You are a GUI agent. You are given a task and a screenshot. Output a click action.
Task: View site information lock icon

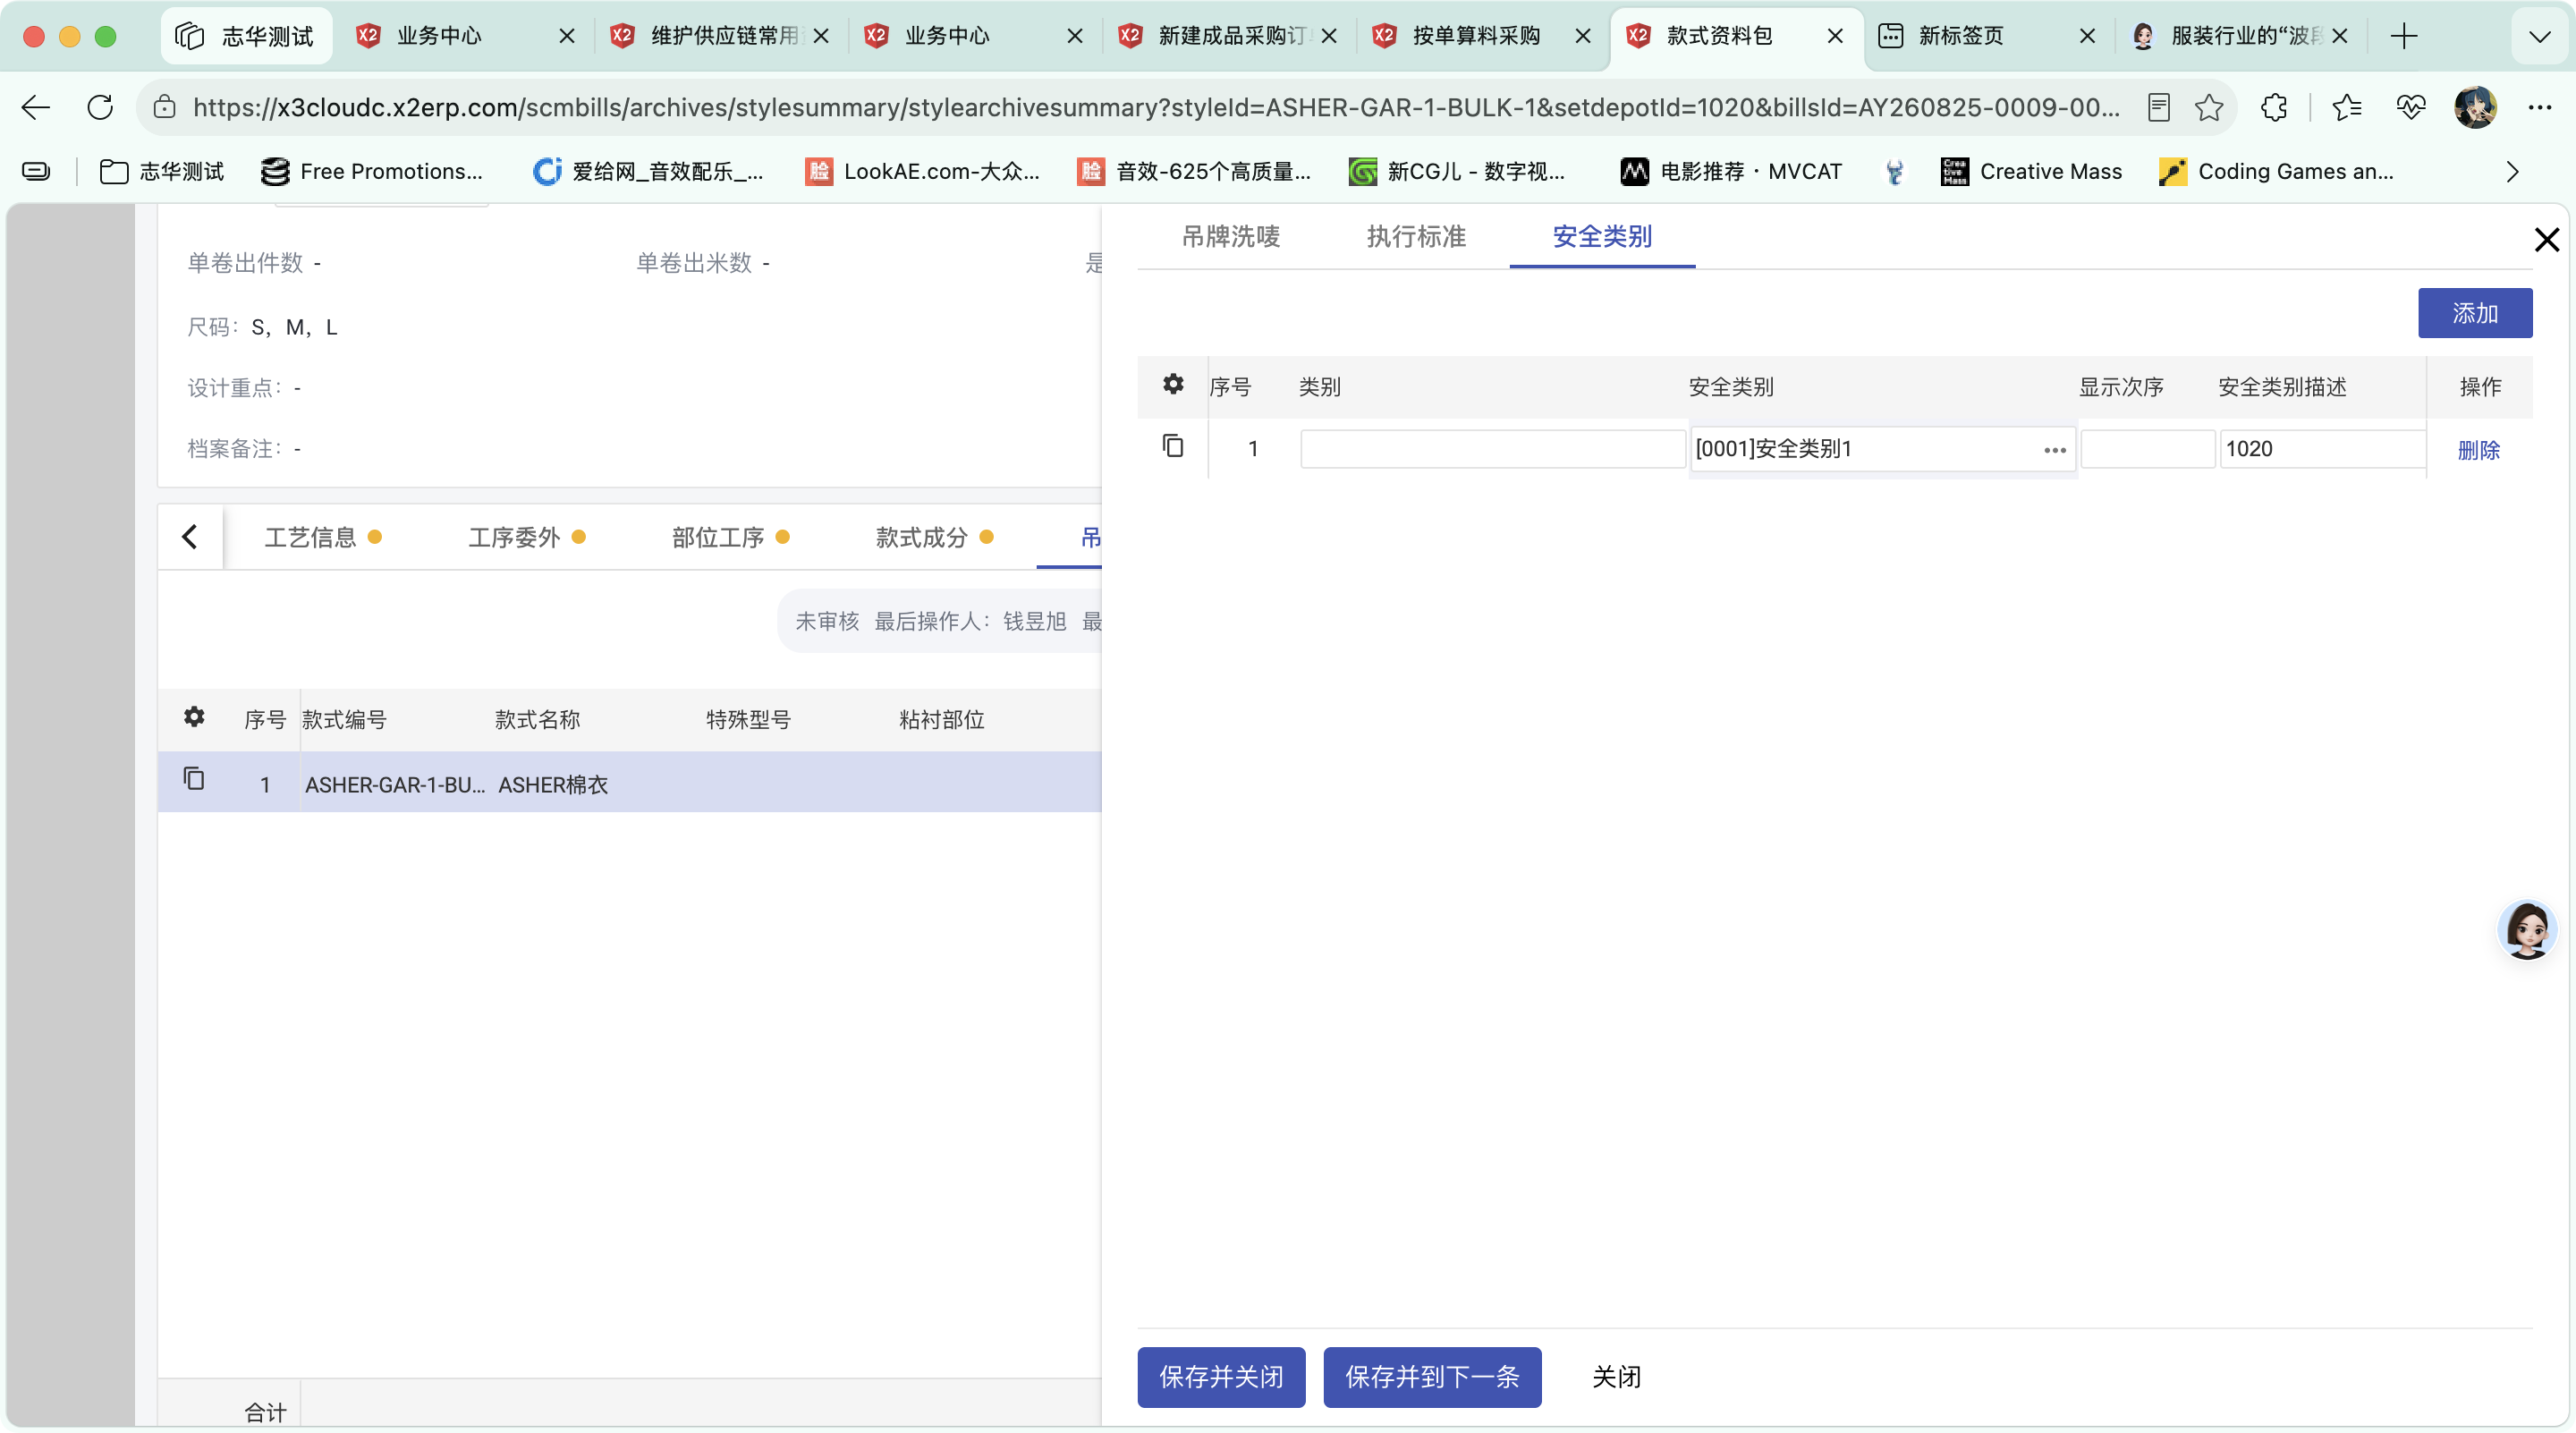pos(165,107)
